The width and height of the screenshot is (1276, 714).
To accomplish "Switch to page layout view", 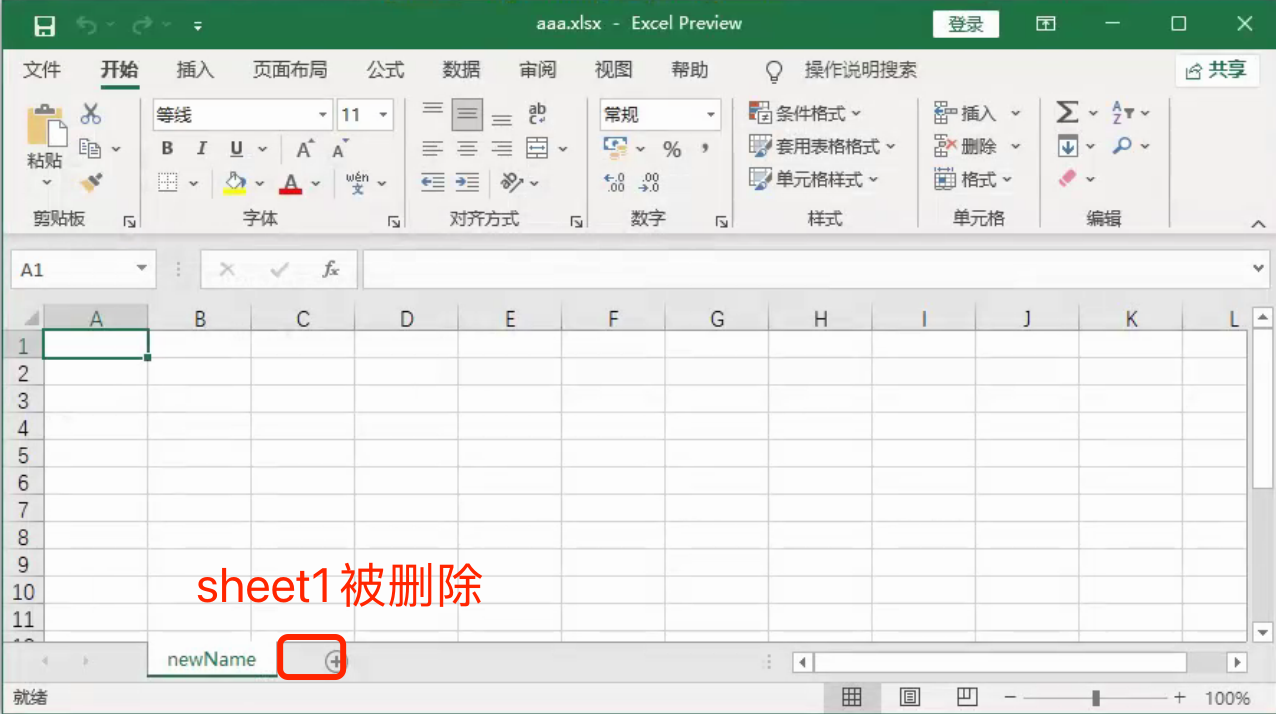I will click(x=910, y=697).
